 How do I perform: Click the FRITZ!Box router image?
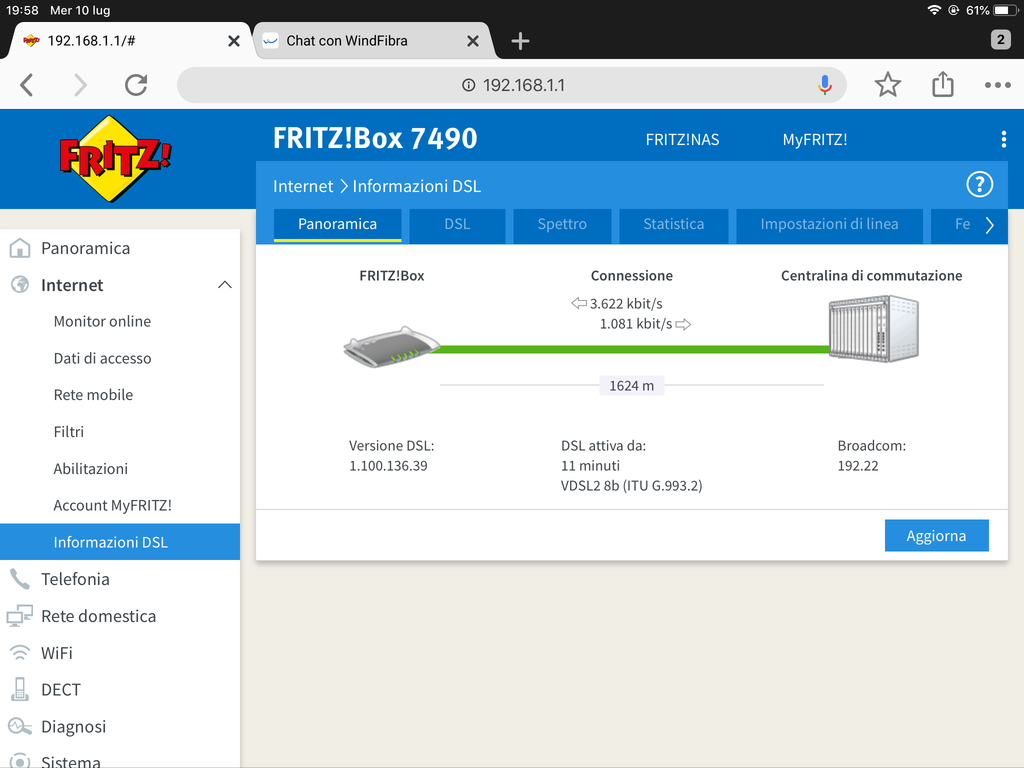391,346
